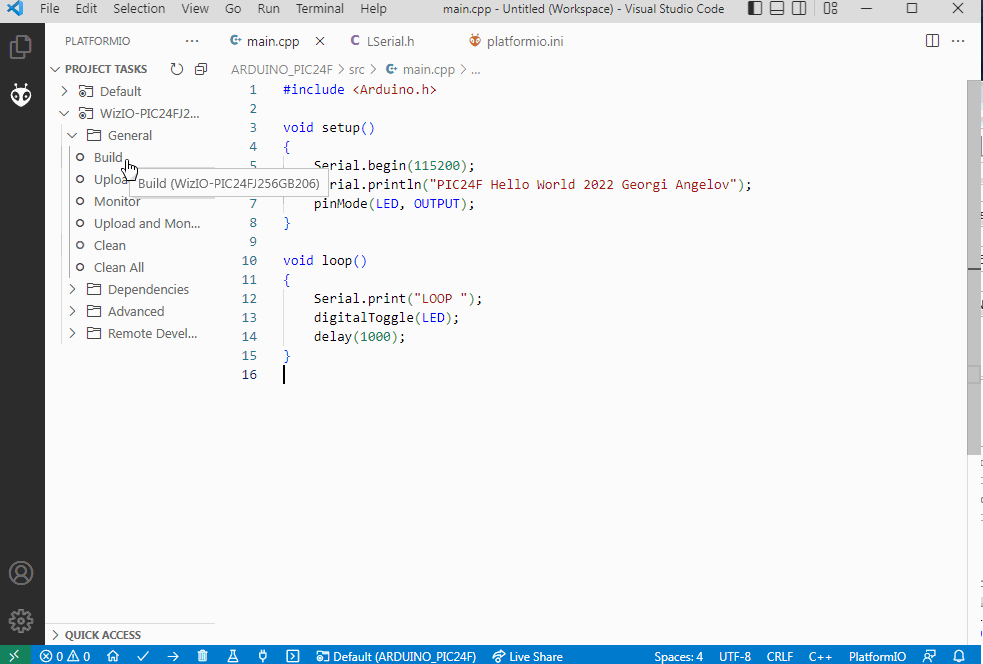This screenshot has height=664, width=983.
Task: Open notifications bell in status bar
Action: 959,656
